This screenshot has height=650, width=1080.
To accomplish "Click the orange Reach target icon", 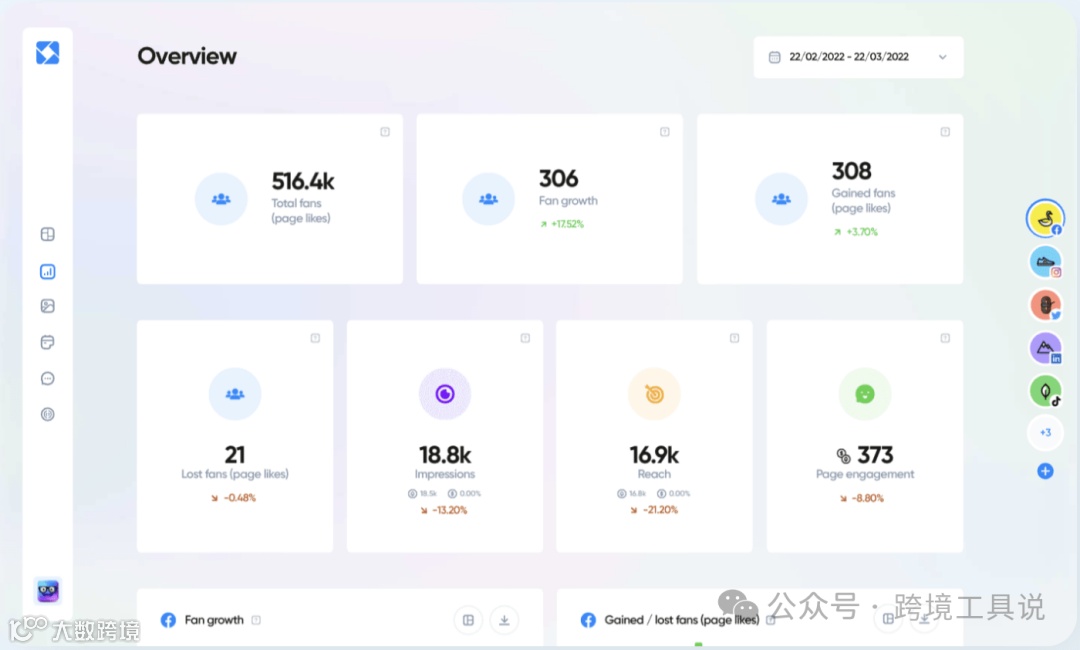I will [x=654, y=394].
